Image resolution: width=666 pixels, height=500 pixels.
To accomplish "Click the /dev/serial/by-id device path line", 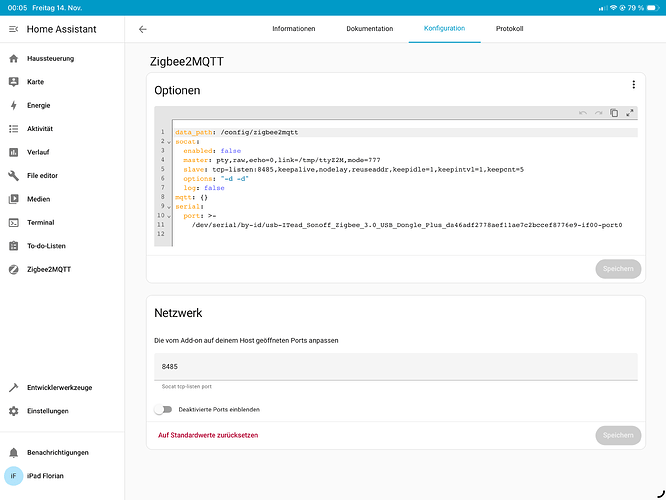I will [407, 225].
